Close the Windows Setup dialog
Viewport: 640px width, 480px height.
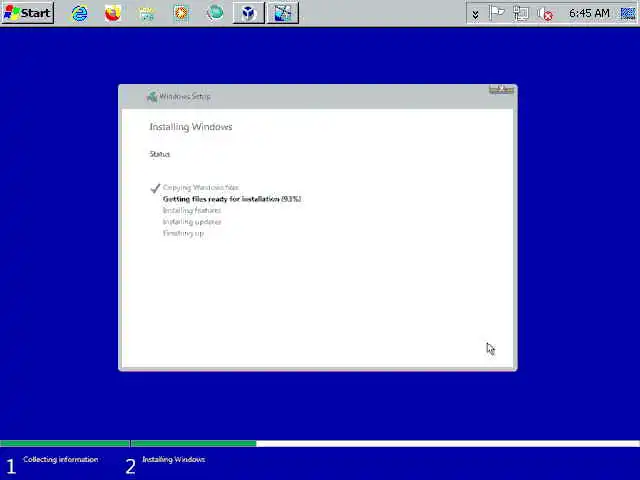[501, 89]
